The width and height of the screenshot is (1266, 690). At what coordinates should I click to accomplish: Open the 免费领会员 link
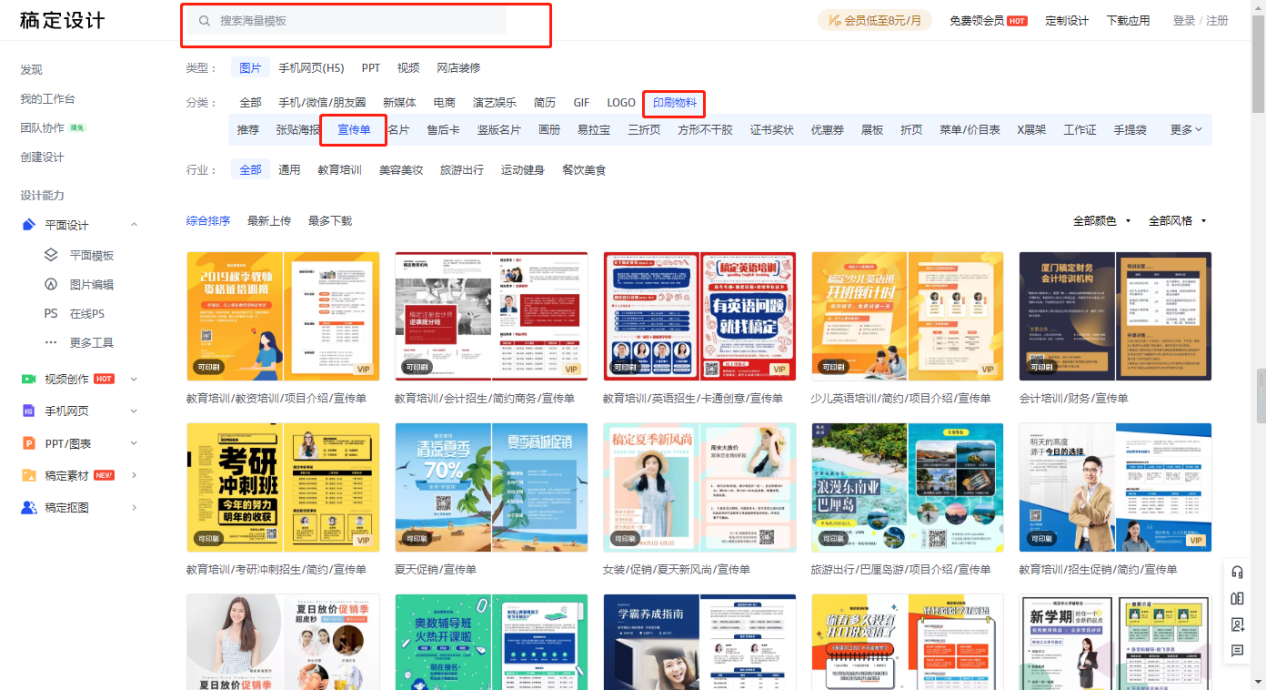click(x=976, y=21)
